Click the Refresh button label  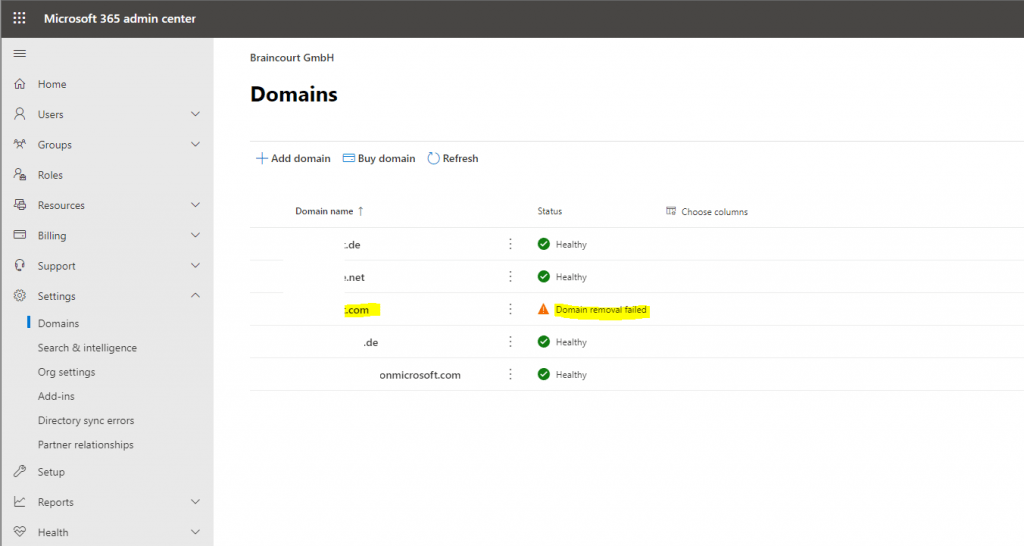[460, 158]
